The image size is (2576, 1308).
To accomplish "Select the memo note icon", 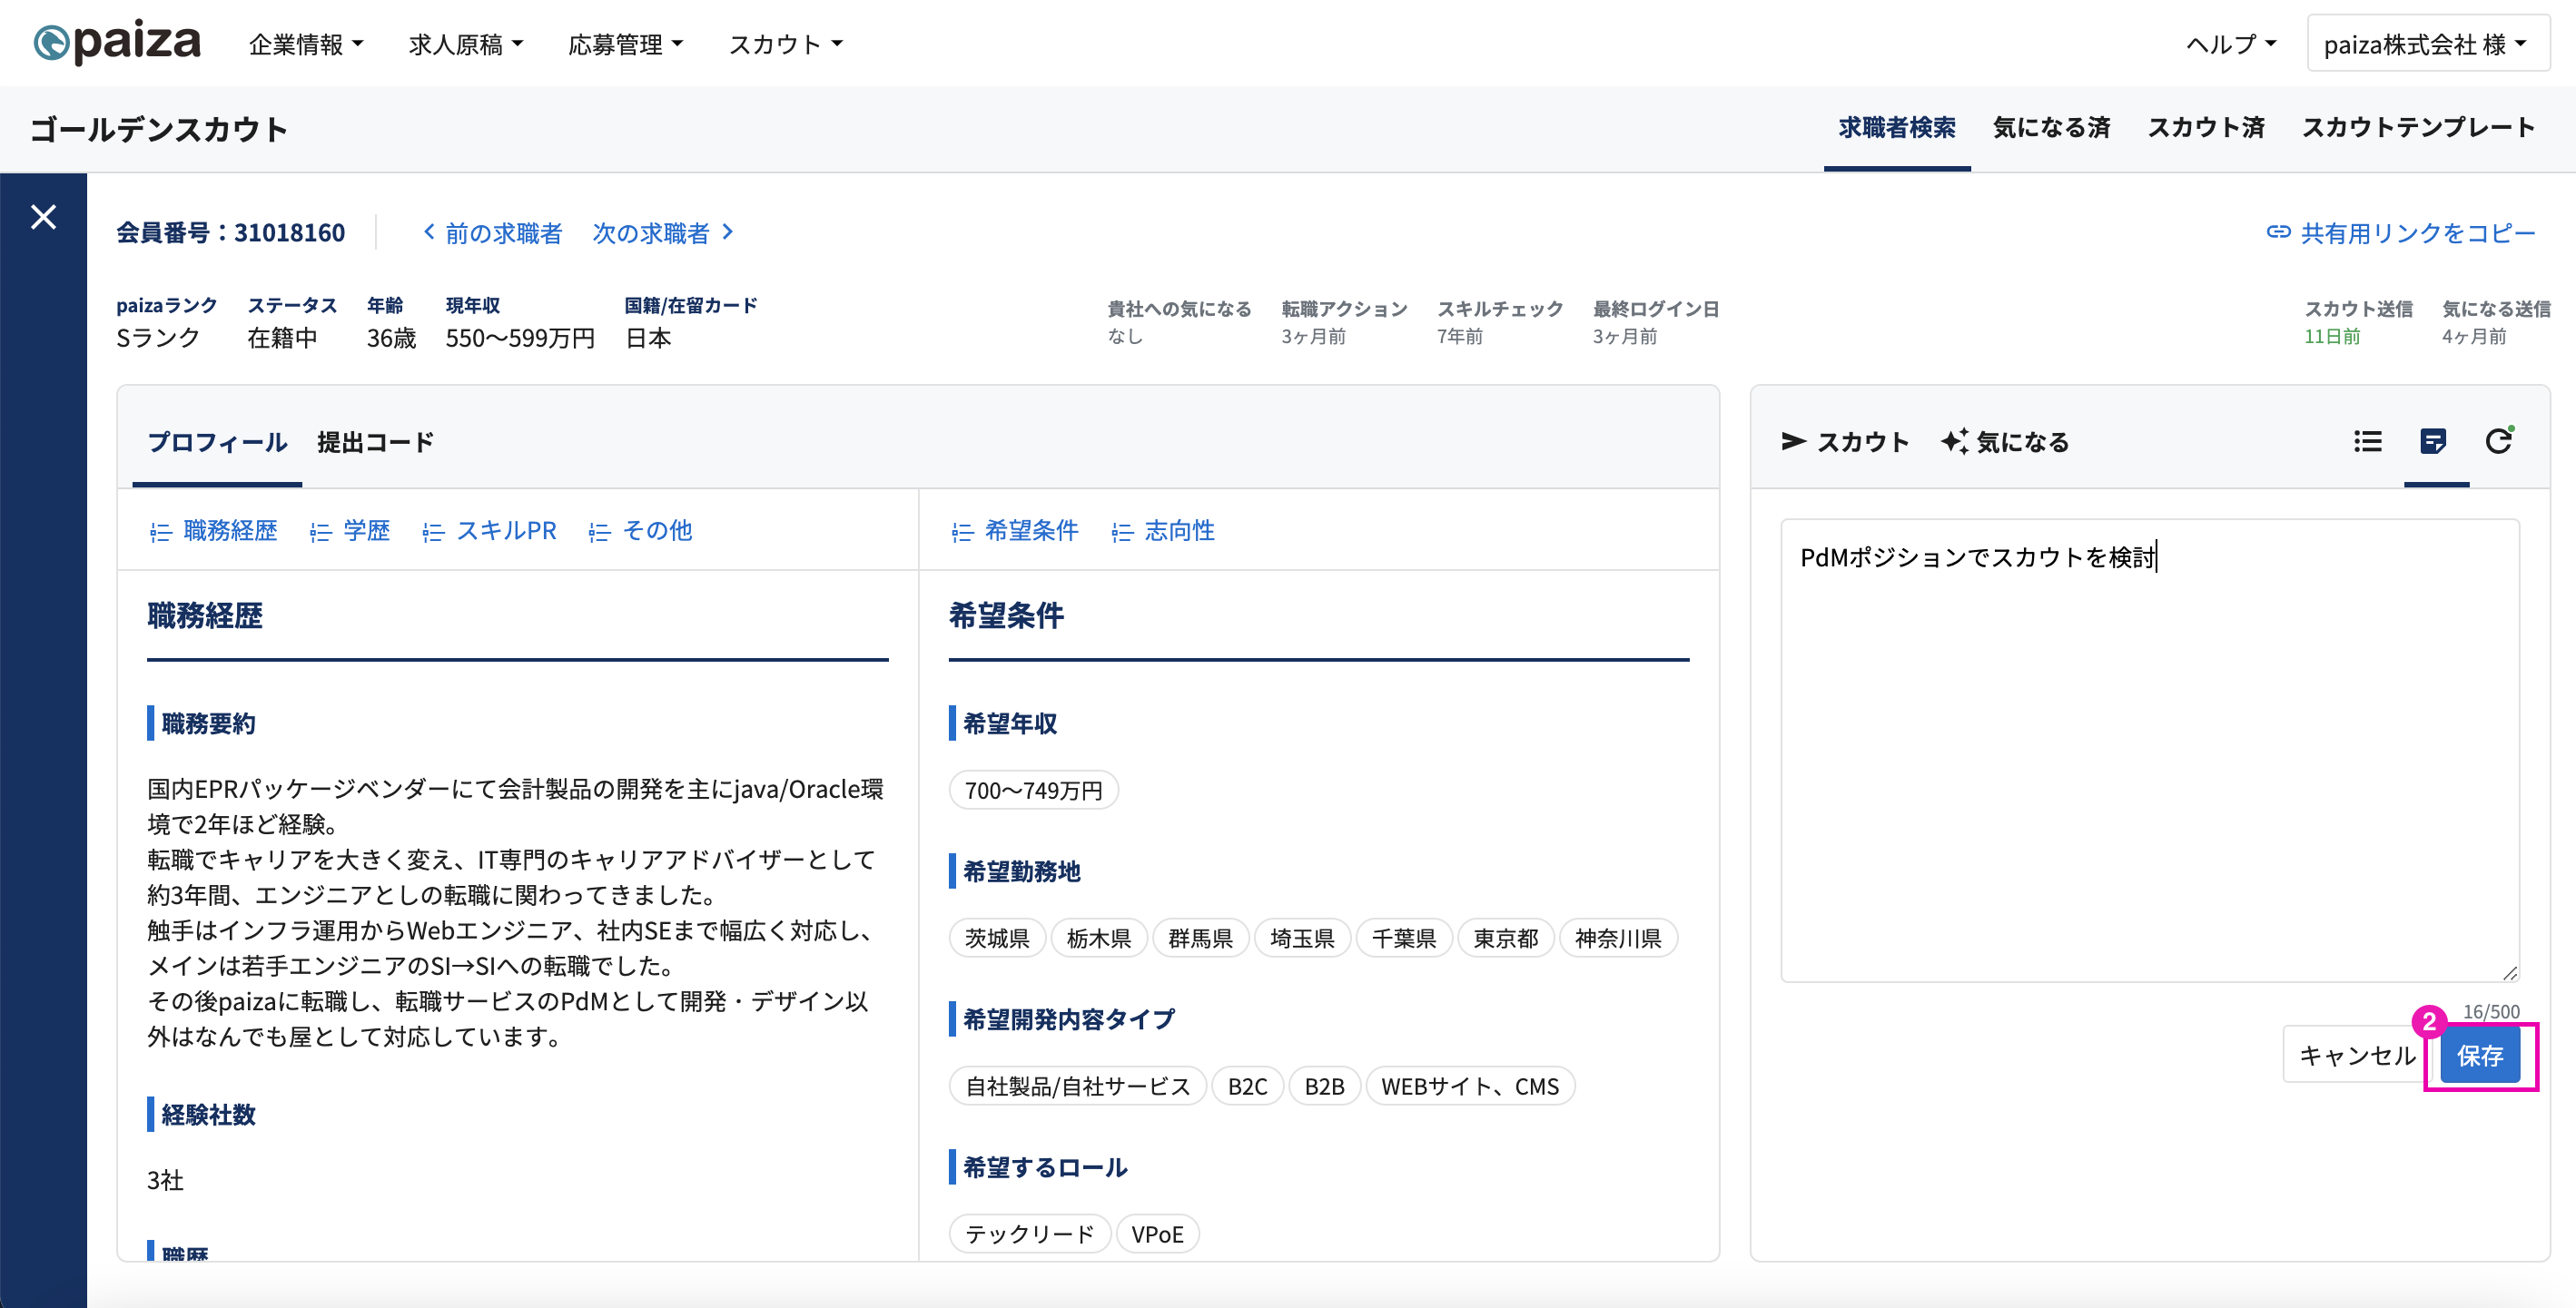I will 2433,441.
